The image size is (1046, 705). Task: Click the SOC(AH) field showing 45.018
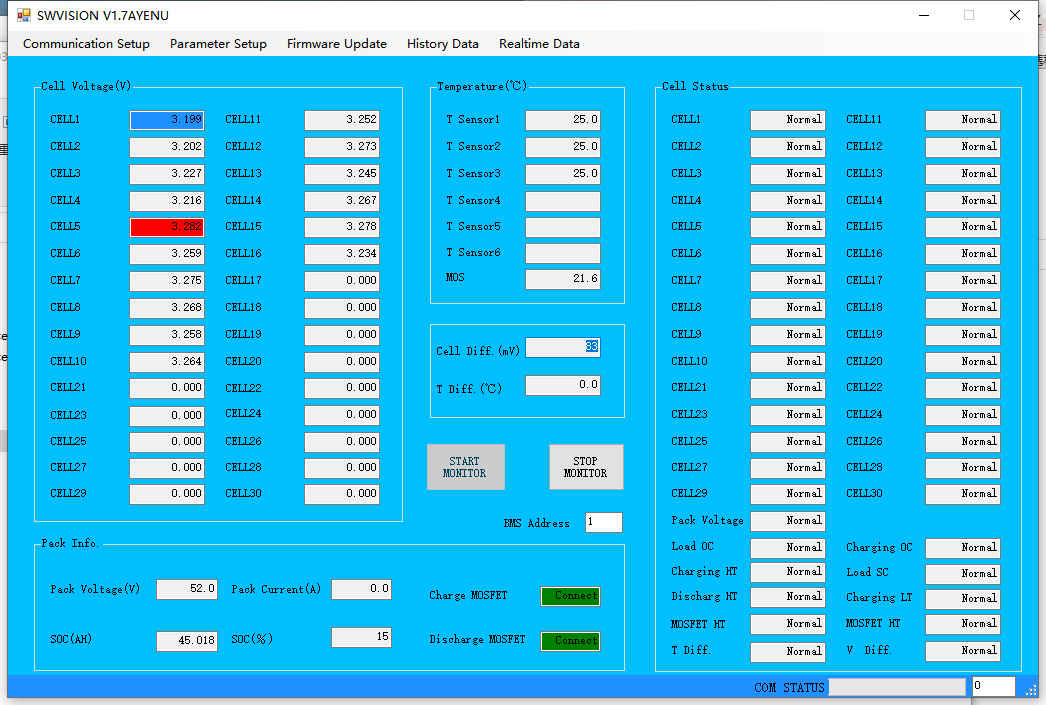[x=187, y=641]
